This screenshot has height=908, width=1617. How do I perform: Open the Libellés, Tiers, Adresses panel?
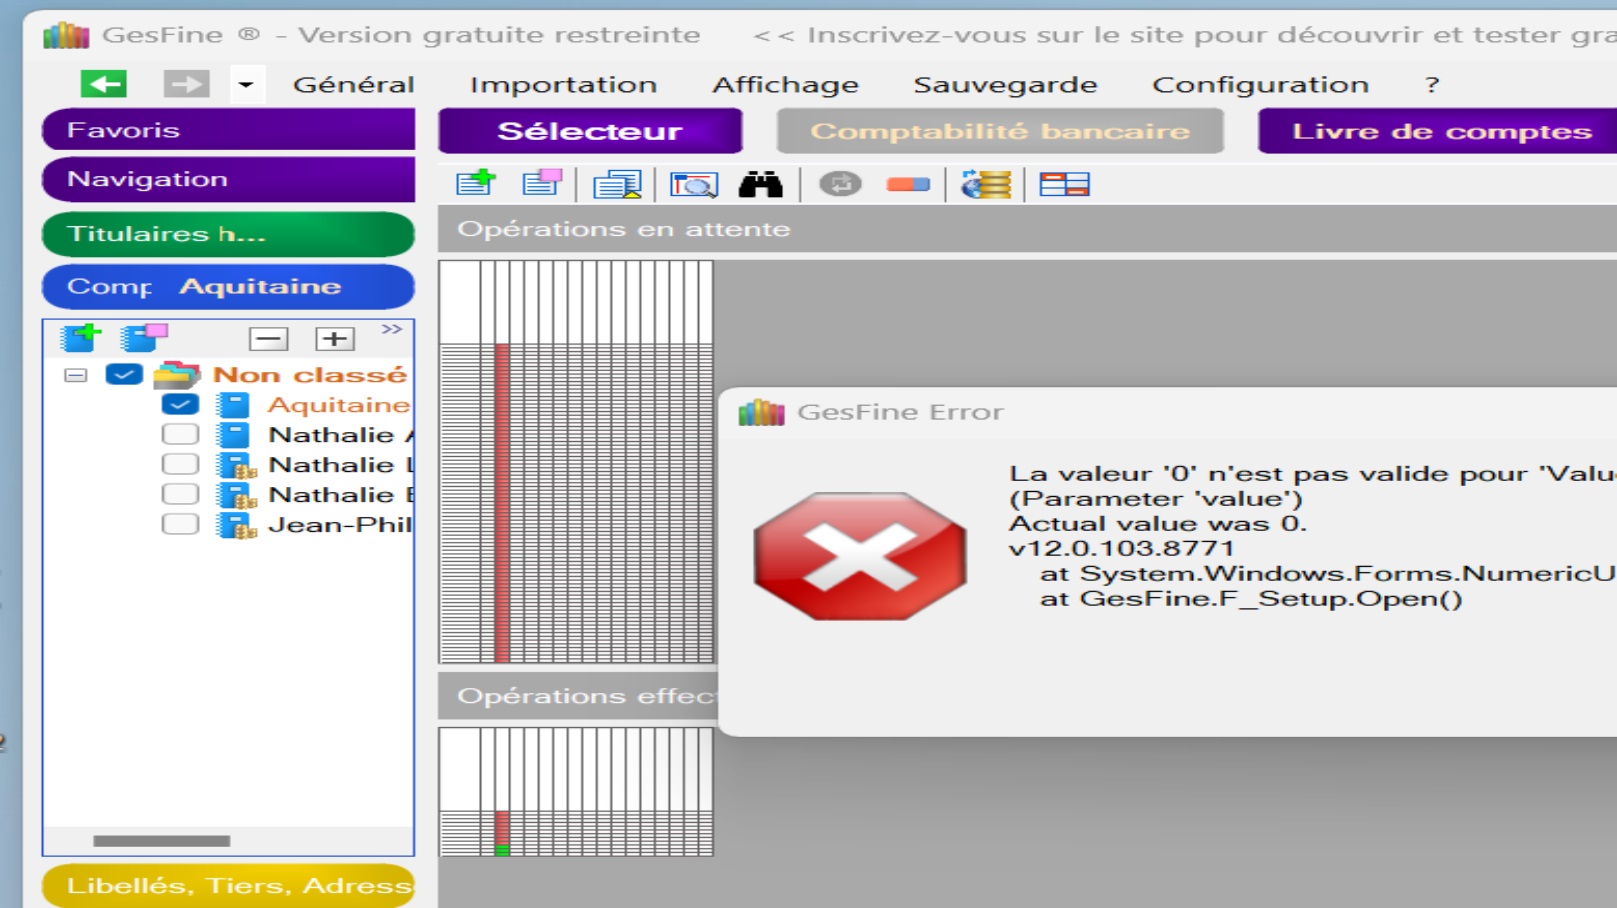[x=228, y=886]
